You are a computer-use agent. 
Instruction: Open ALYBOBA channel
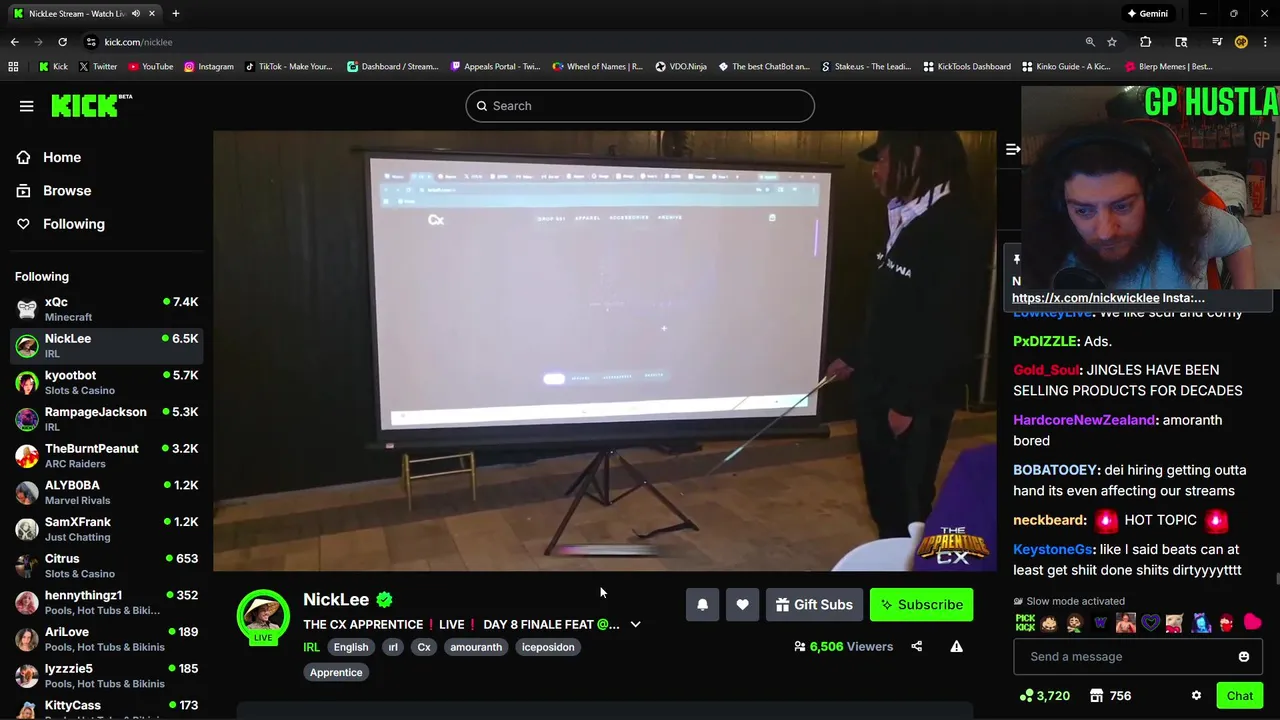click(x=106, y=492)
